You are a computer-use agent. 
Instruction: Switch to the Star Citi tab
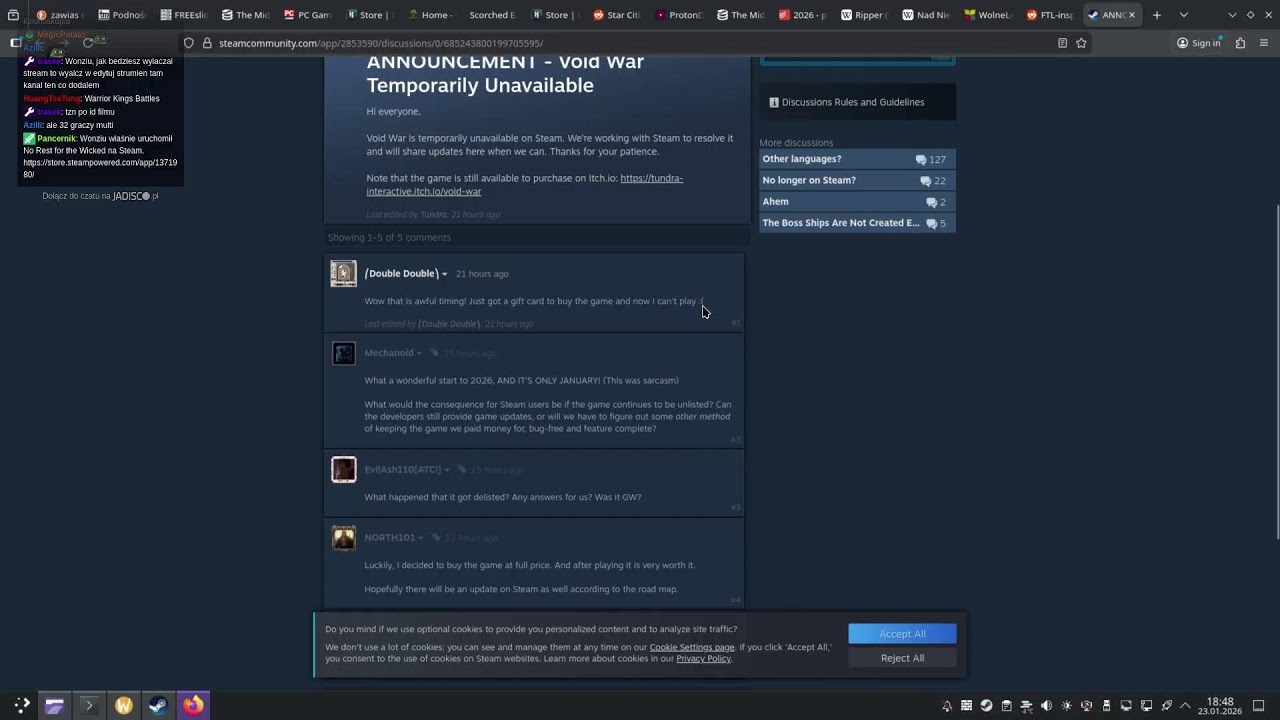(617, 15)
